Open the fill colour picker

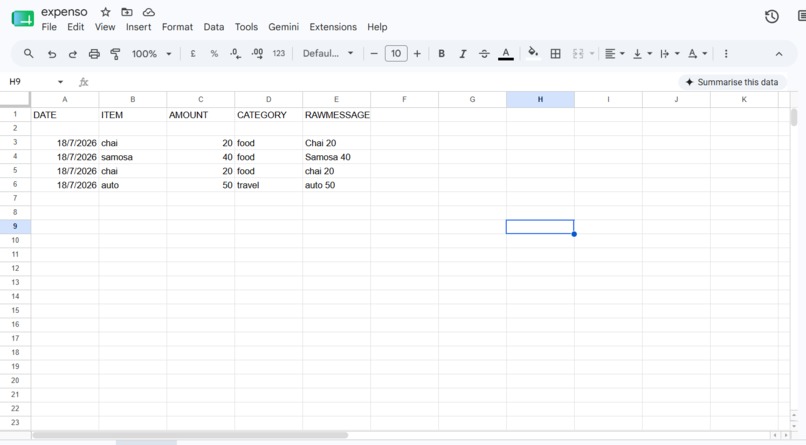tap(533, 52)
